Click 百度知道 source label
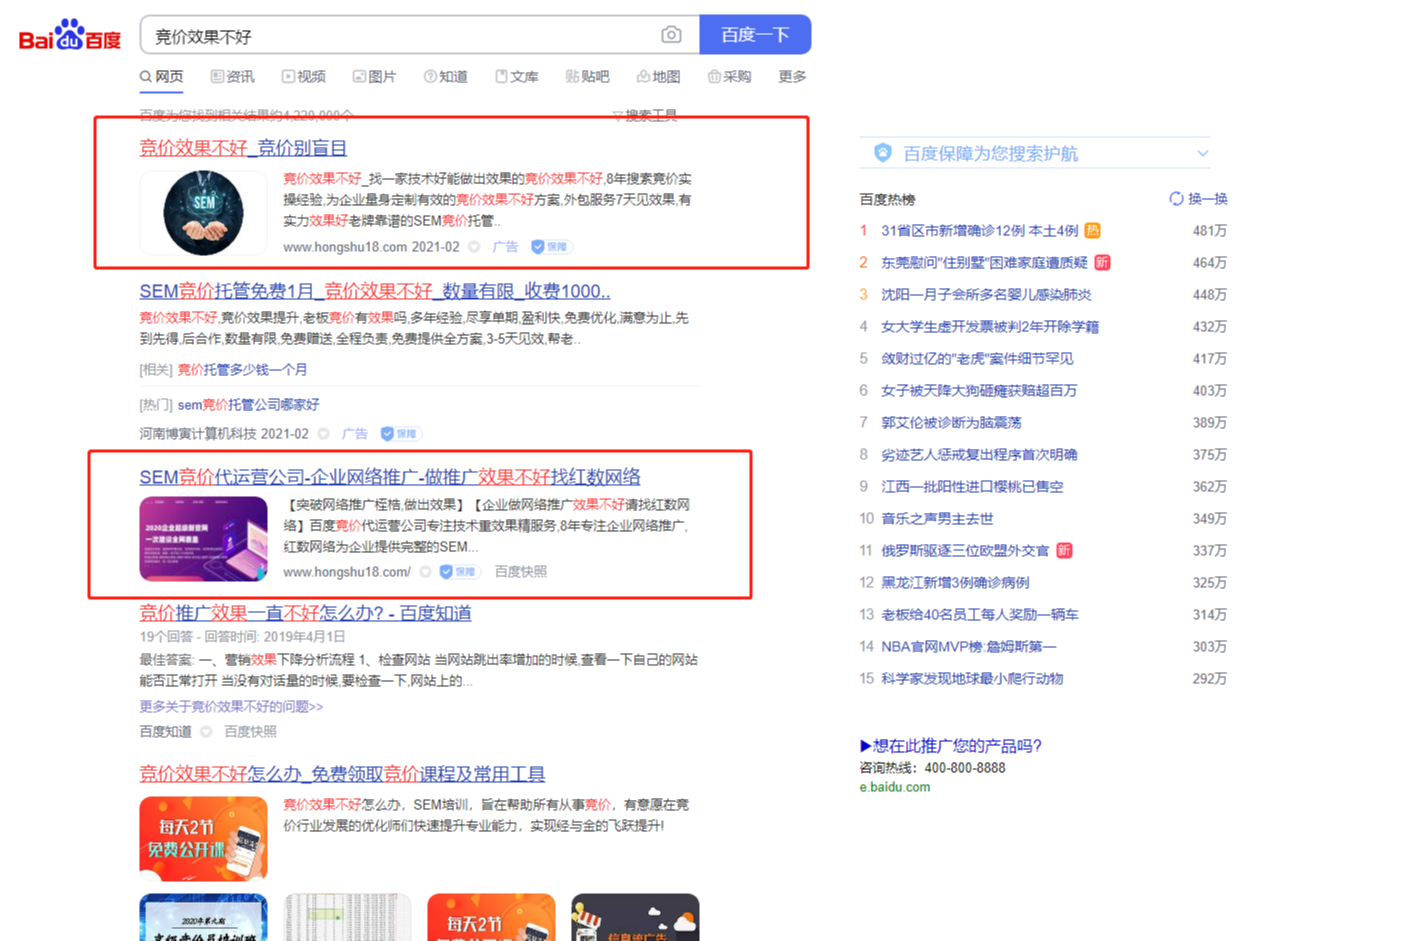 click(165, 732)
